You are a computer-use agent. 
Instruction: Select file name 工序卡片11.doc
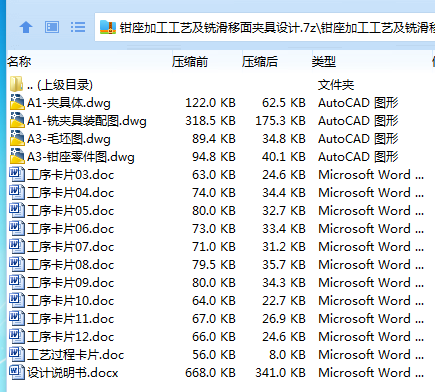tap(71, 319)
